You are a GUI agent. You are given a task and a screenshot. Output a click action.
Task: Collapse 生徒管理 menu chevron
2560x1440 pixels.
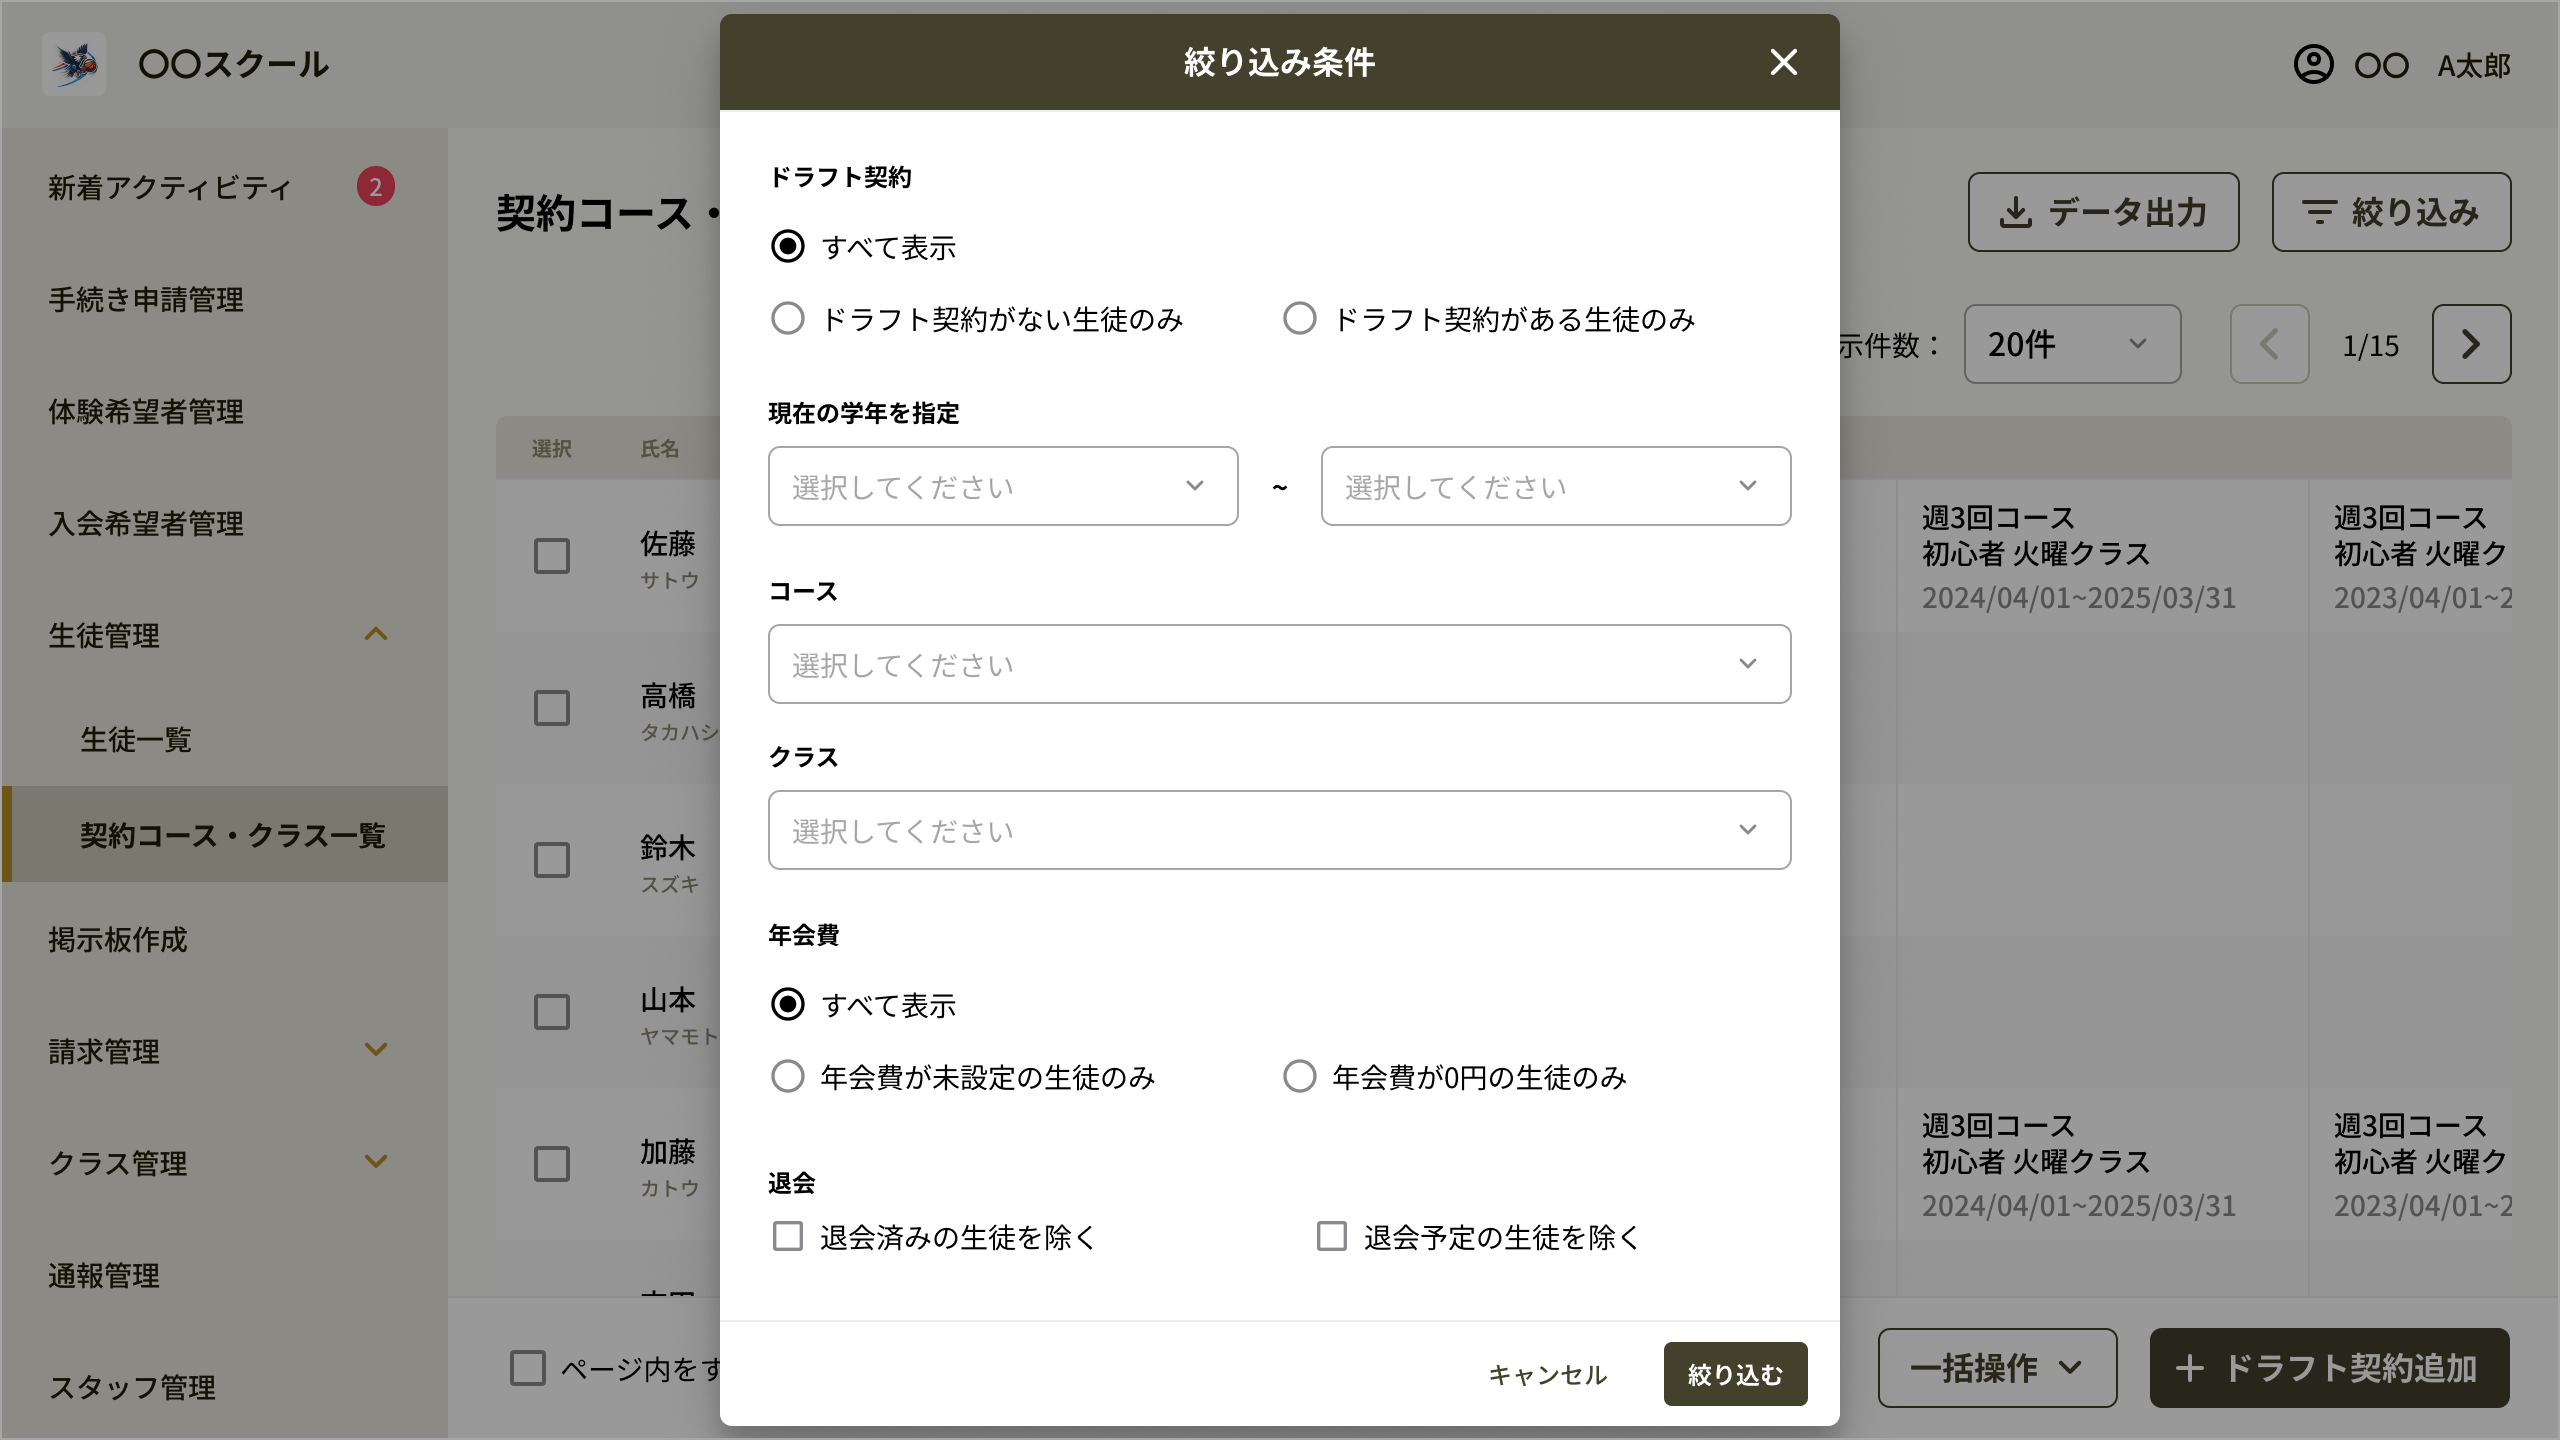tap(376, 634)
